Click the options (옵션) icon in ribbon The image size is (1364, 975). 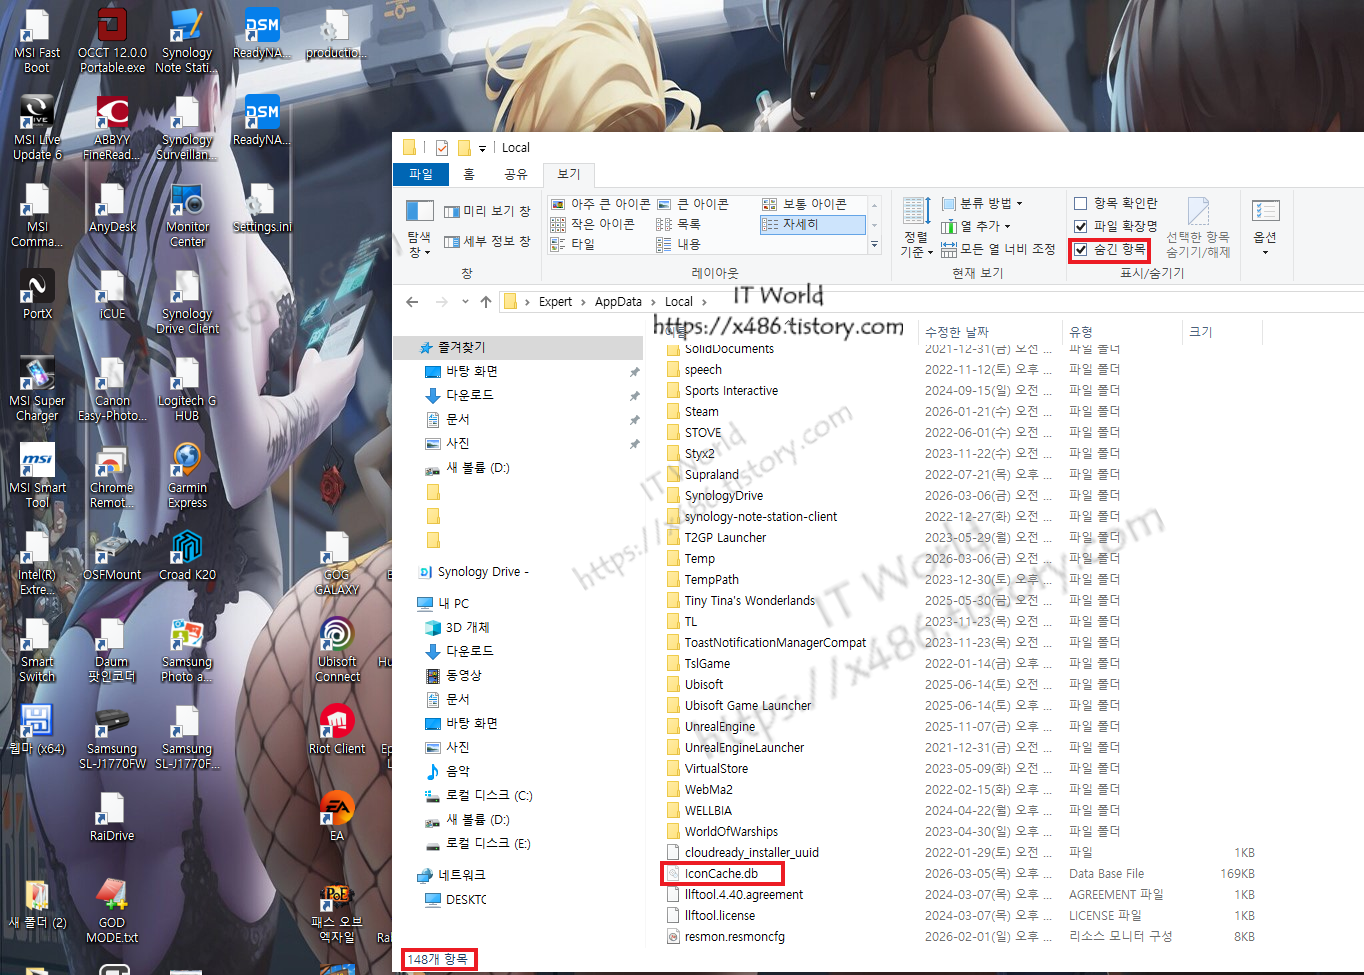[1265, 226]
